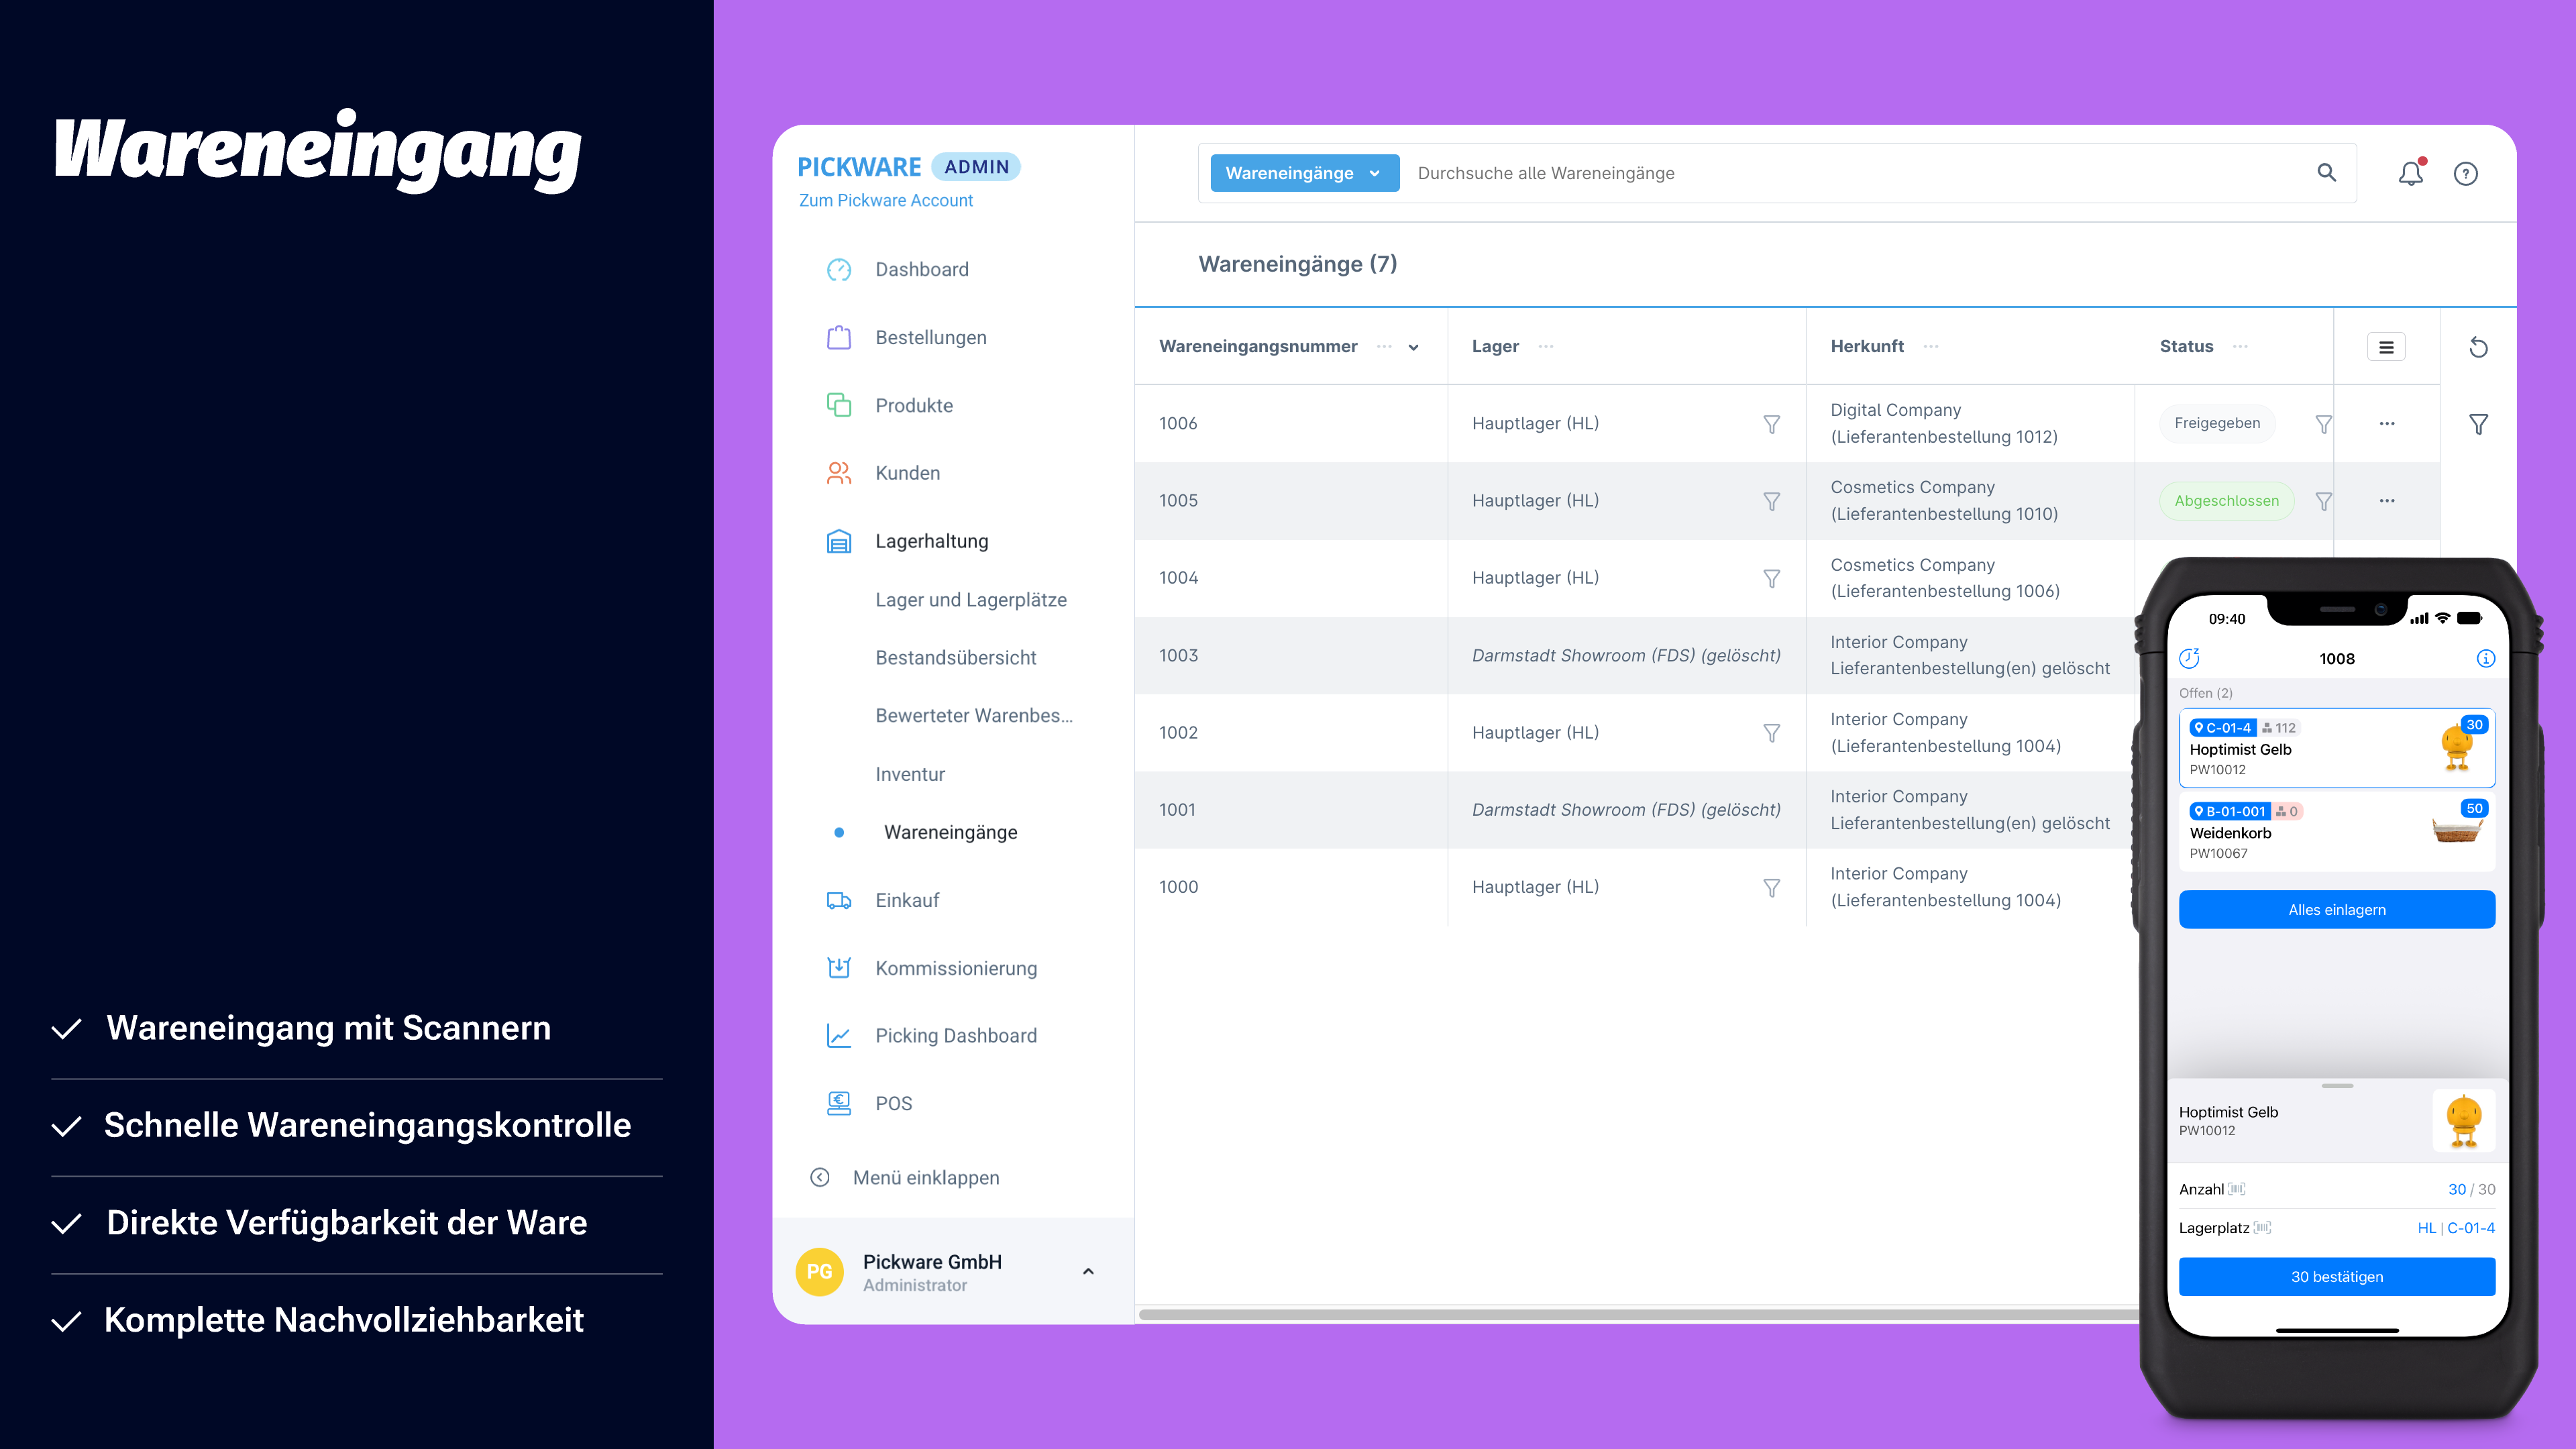Image resolution: width=2576 pixels, height=1449 pixels.
Task: Toggle sort arrow on Wareneingangsnummer column
Action: point(1414,347)
